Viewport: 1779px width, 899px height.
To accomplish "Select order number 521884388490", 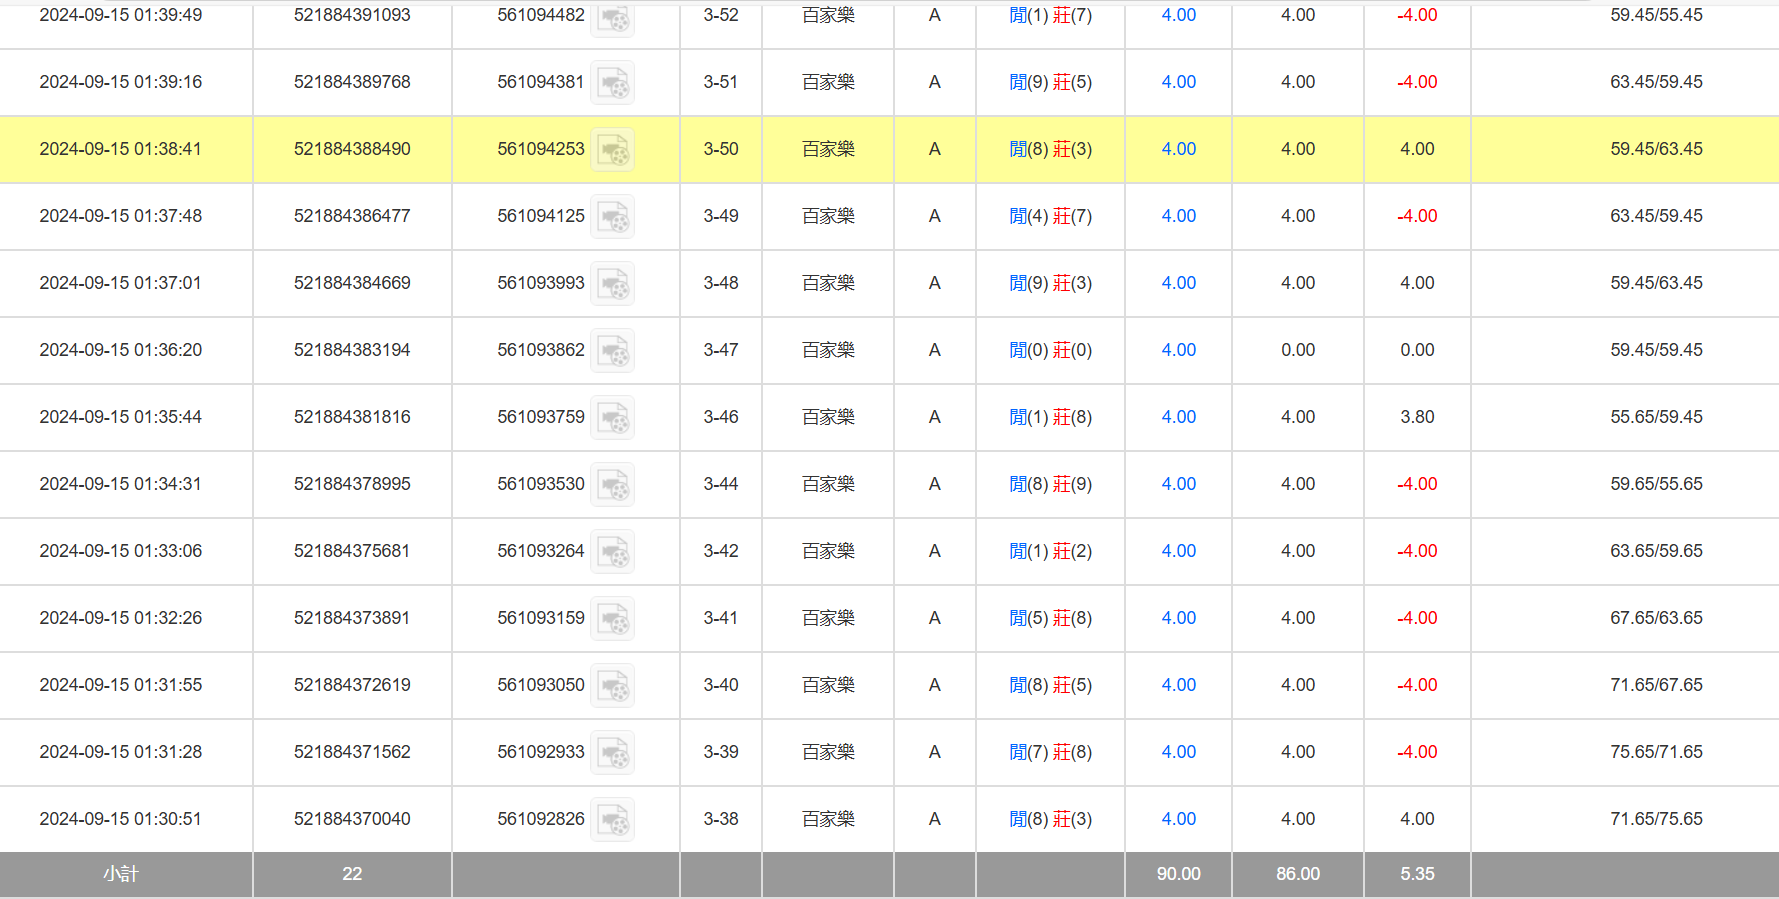I will pos(352,149).
